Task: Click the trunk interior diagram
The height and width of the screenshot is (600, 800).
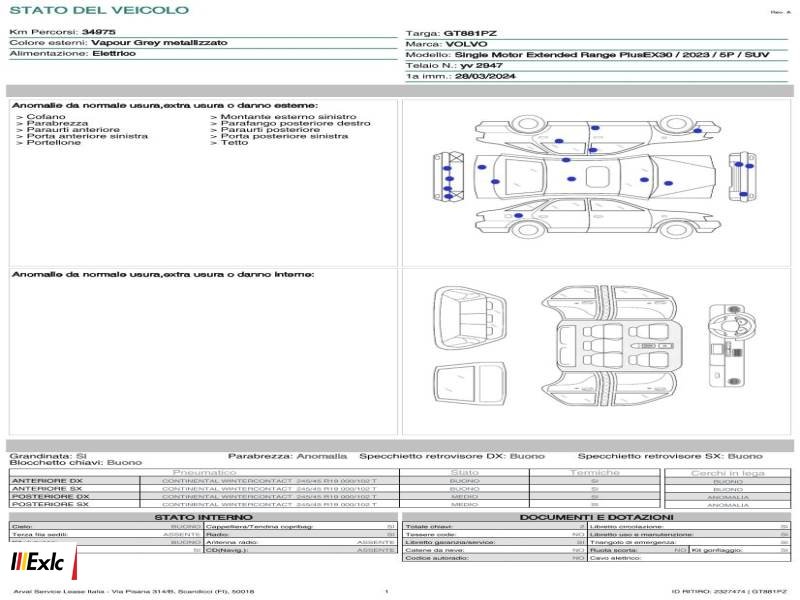Action: [x=470, y=317]
